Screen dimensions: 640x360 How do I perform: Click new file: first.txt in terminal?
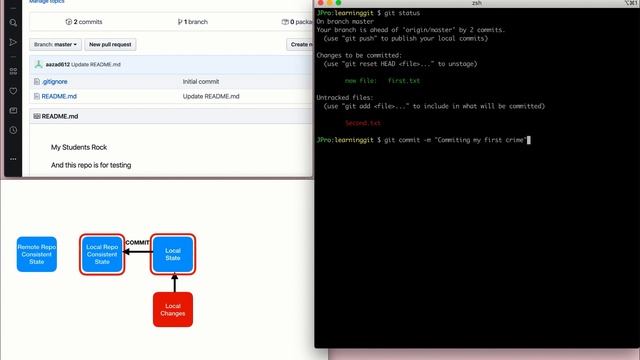pos(382,80)
